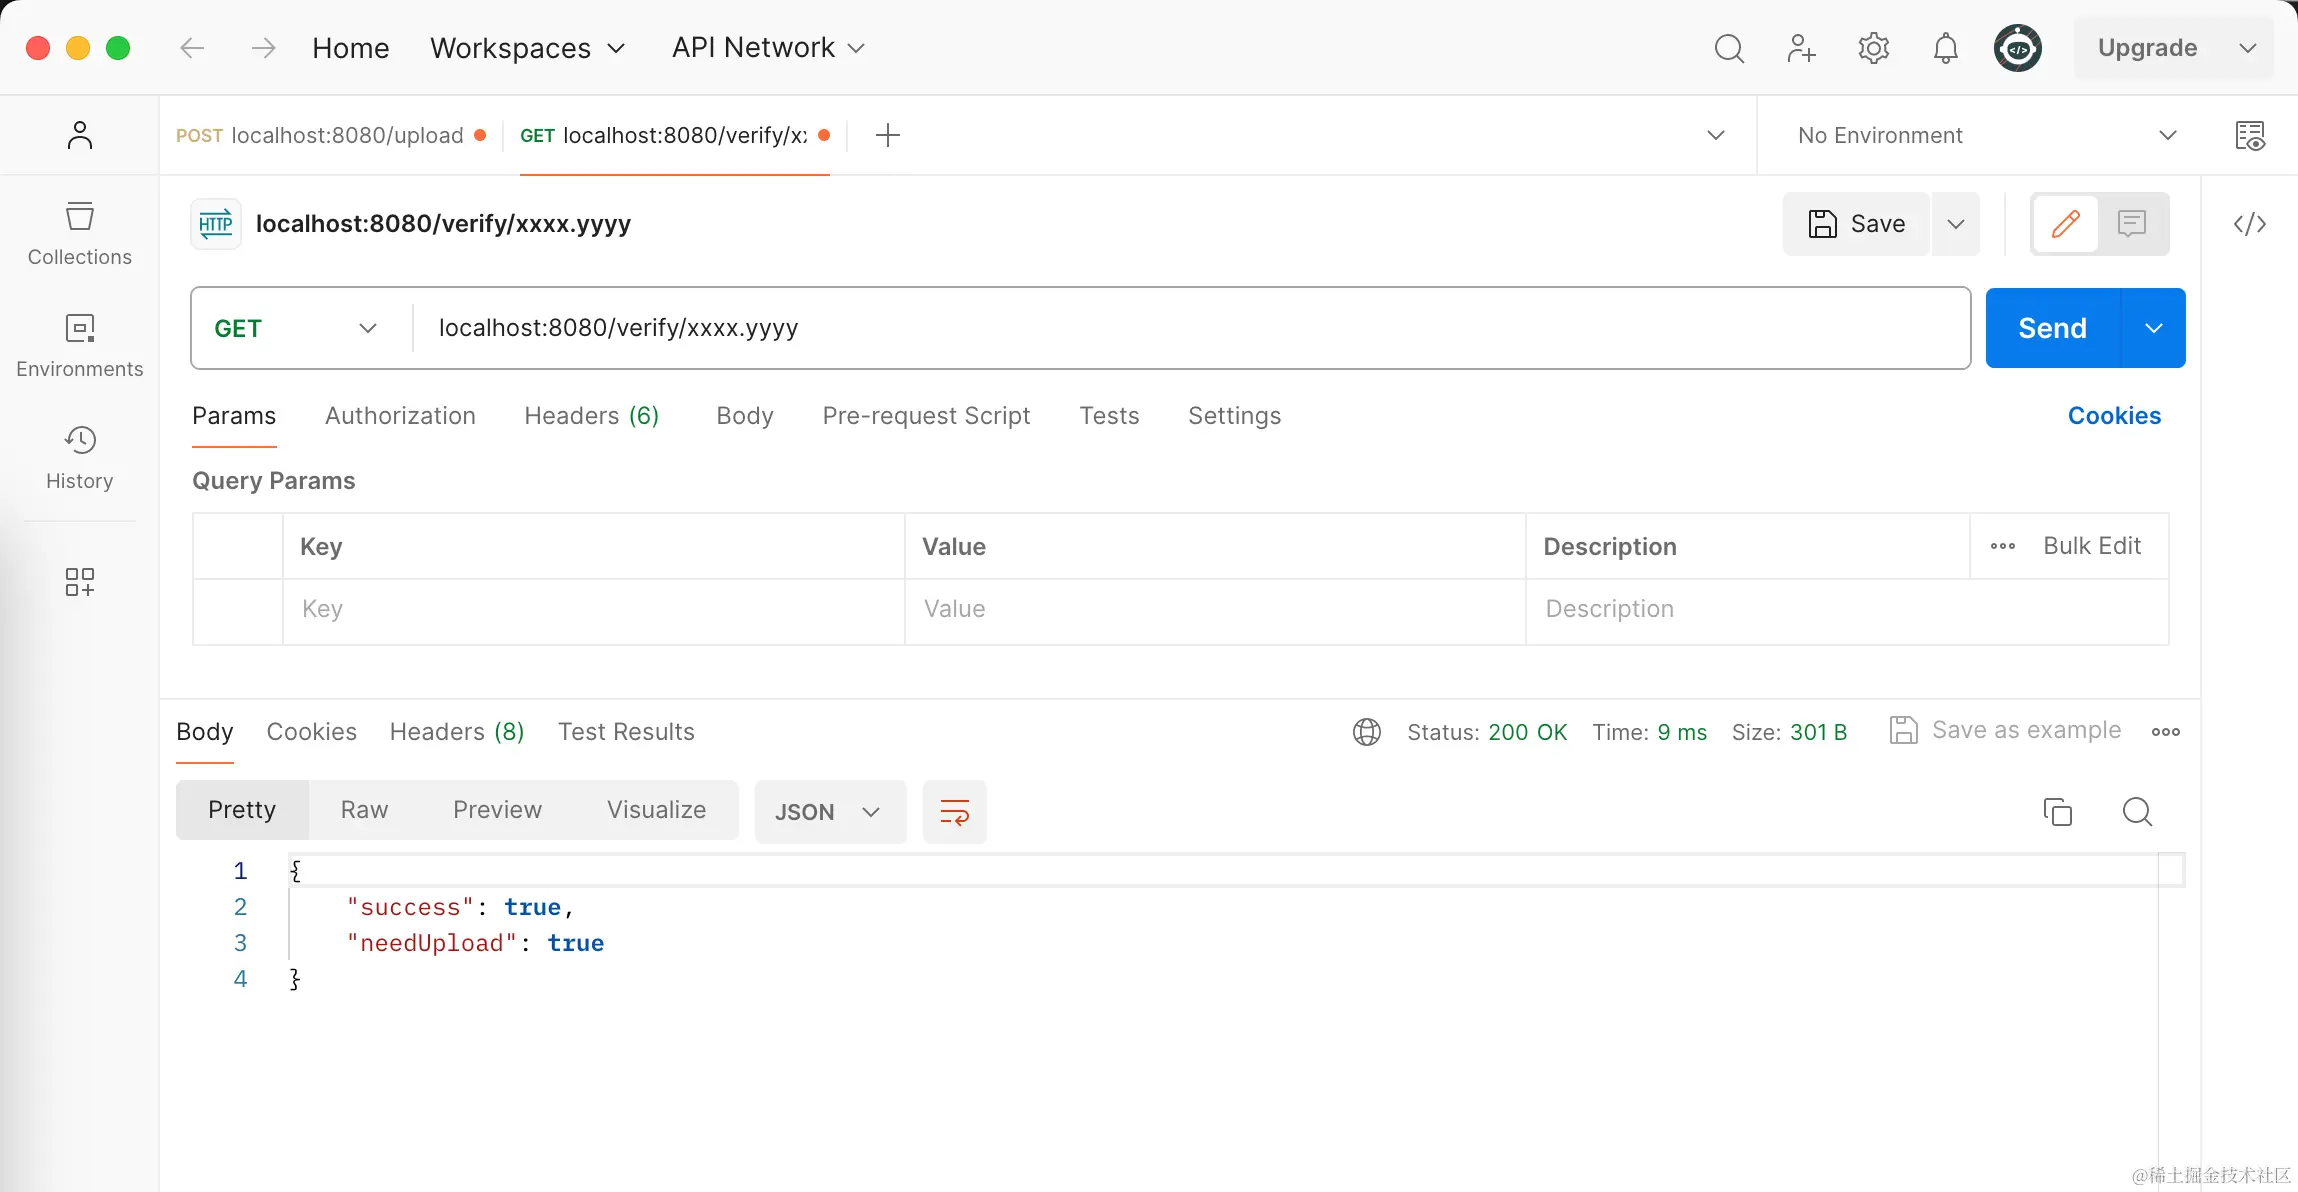The height and width of the screenshot is (1192, 2298).
Task: Open the Save options dropdown
Action: pyautogui.click(x=1956, y=224)
